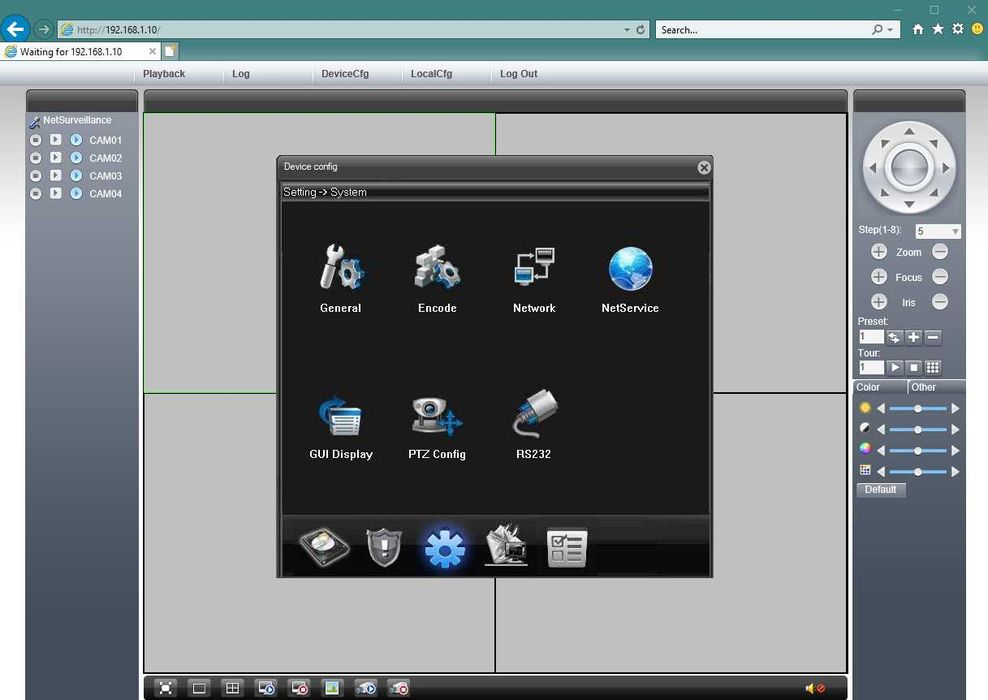Click the Tour number input field
Screen dimensions: 988x700
tap(871, 367)
